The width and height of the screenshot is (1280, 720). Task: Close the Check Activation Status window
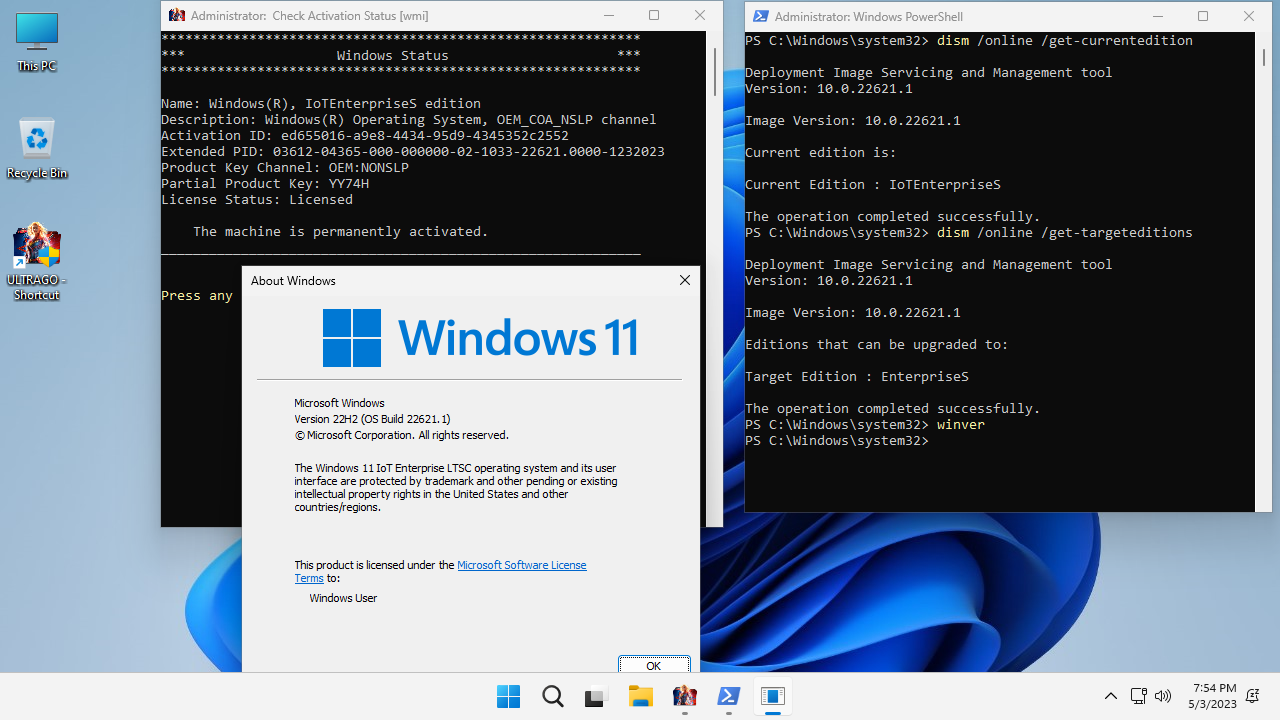coord(700,15)
